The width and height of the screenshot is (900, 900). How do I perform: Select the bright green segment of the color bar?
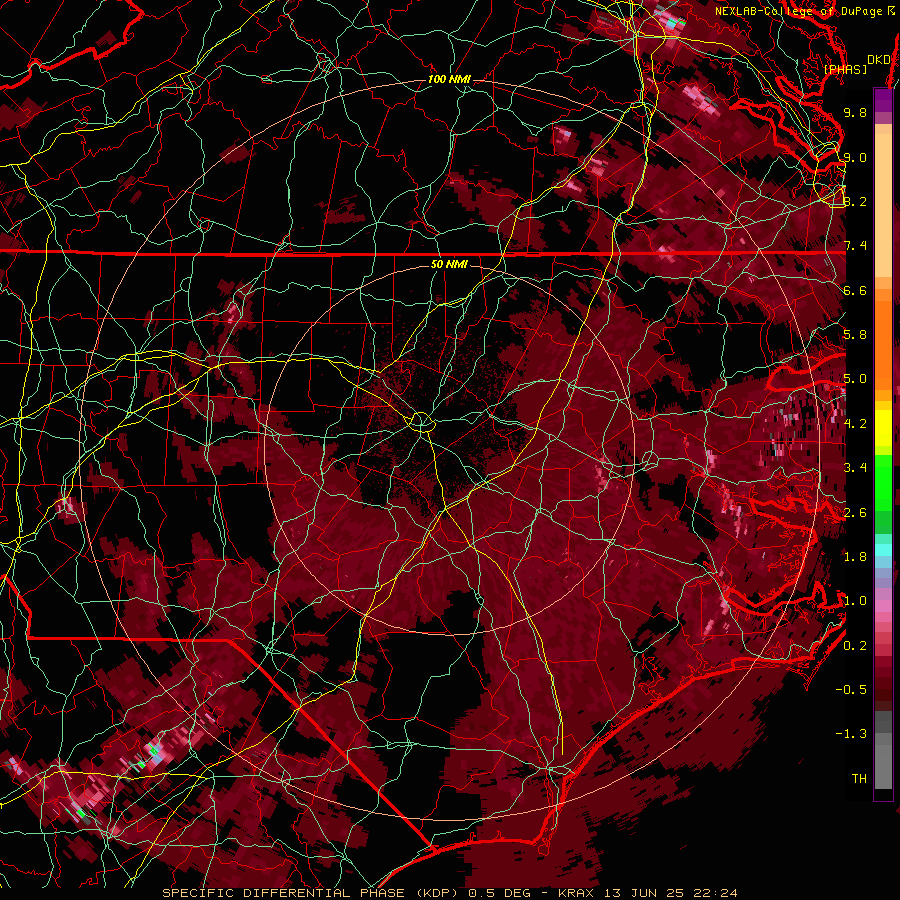click(883, 483)
